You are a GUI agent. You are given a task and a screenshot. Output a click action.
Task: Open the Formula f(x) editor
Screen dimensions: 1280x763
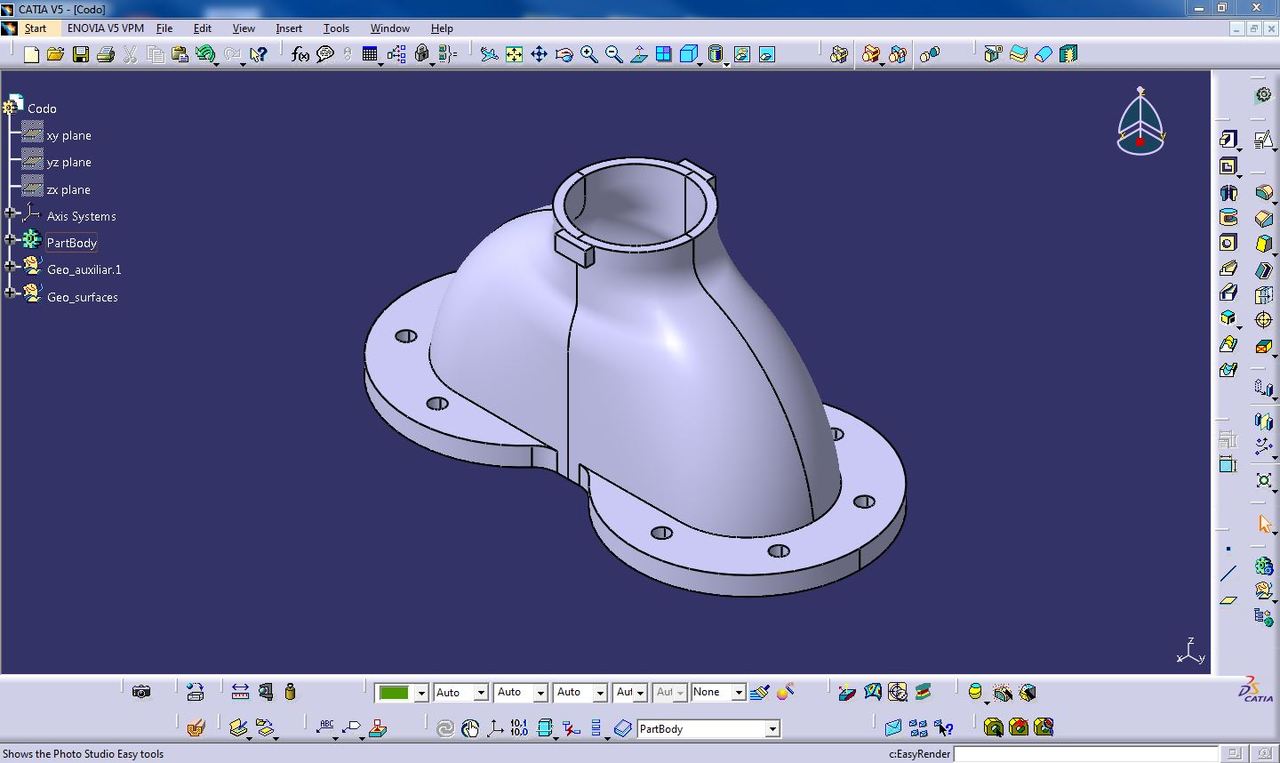point(300,54)
